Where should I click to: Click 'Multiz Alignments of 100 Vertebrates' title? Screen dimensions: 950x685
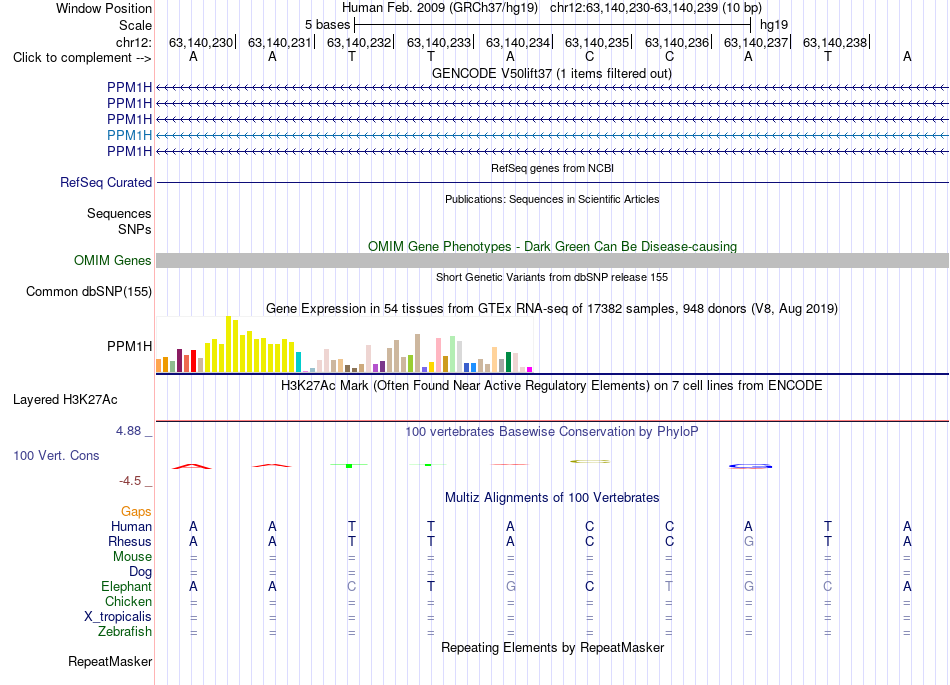(552, 497)
